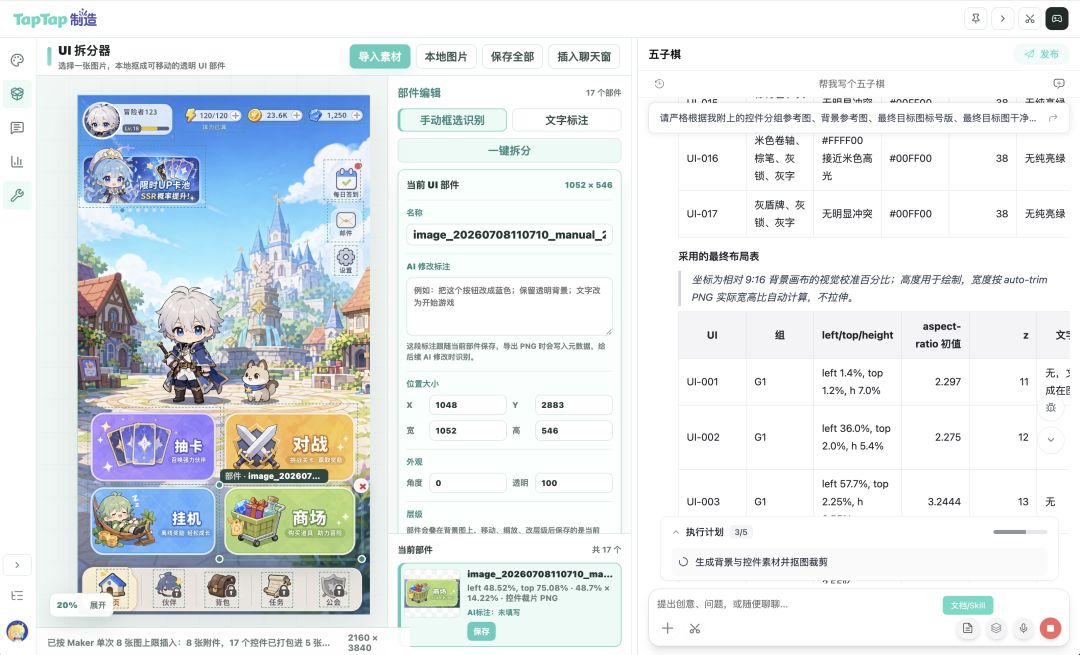Switch to 文字标注 mode
Screen dimensions: 1080x655
point(566,120)
